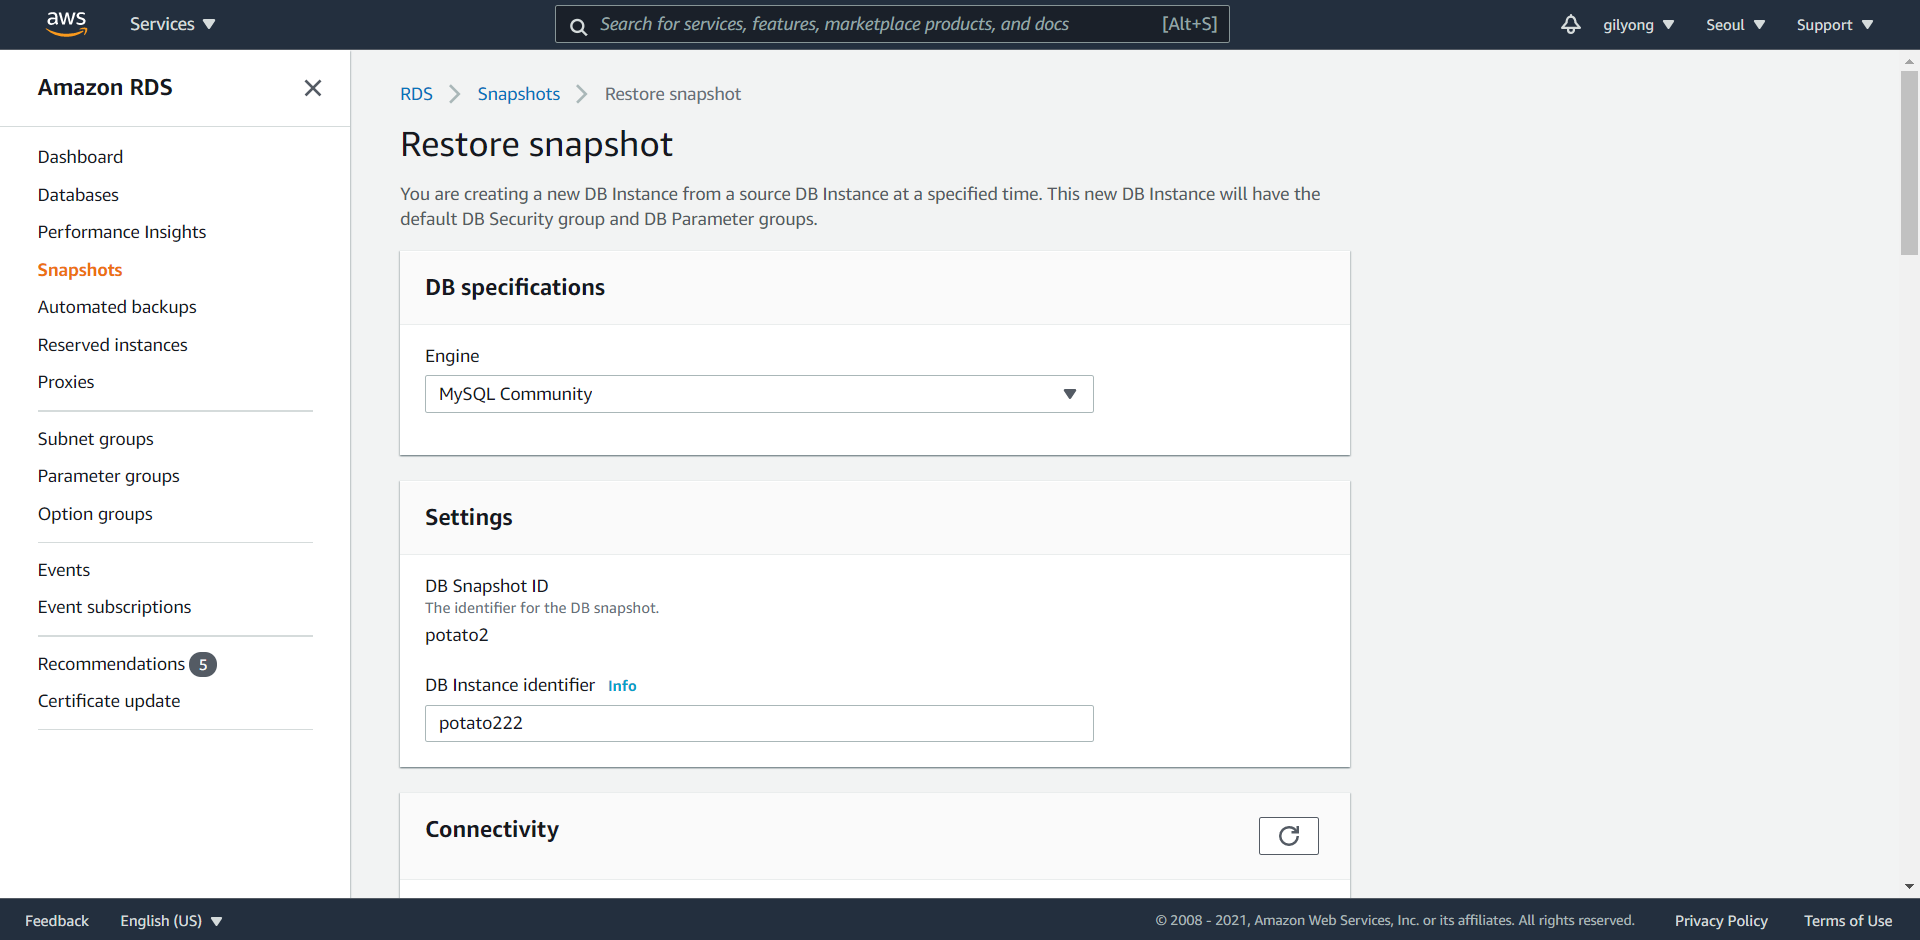This screenshot has width=1920, height=940.
Task: Click the AWS logo home icon
Action: click(67, 24)
